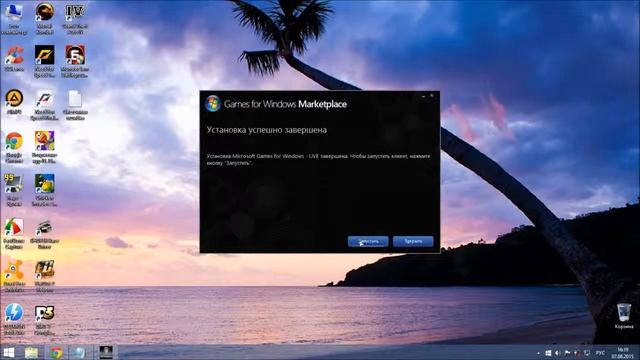Open the Google Chrome desktop shortcut
The width and height of the screenshot is (640, 360).
click(x=14, y=148)
